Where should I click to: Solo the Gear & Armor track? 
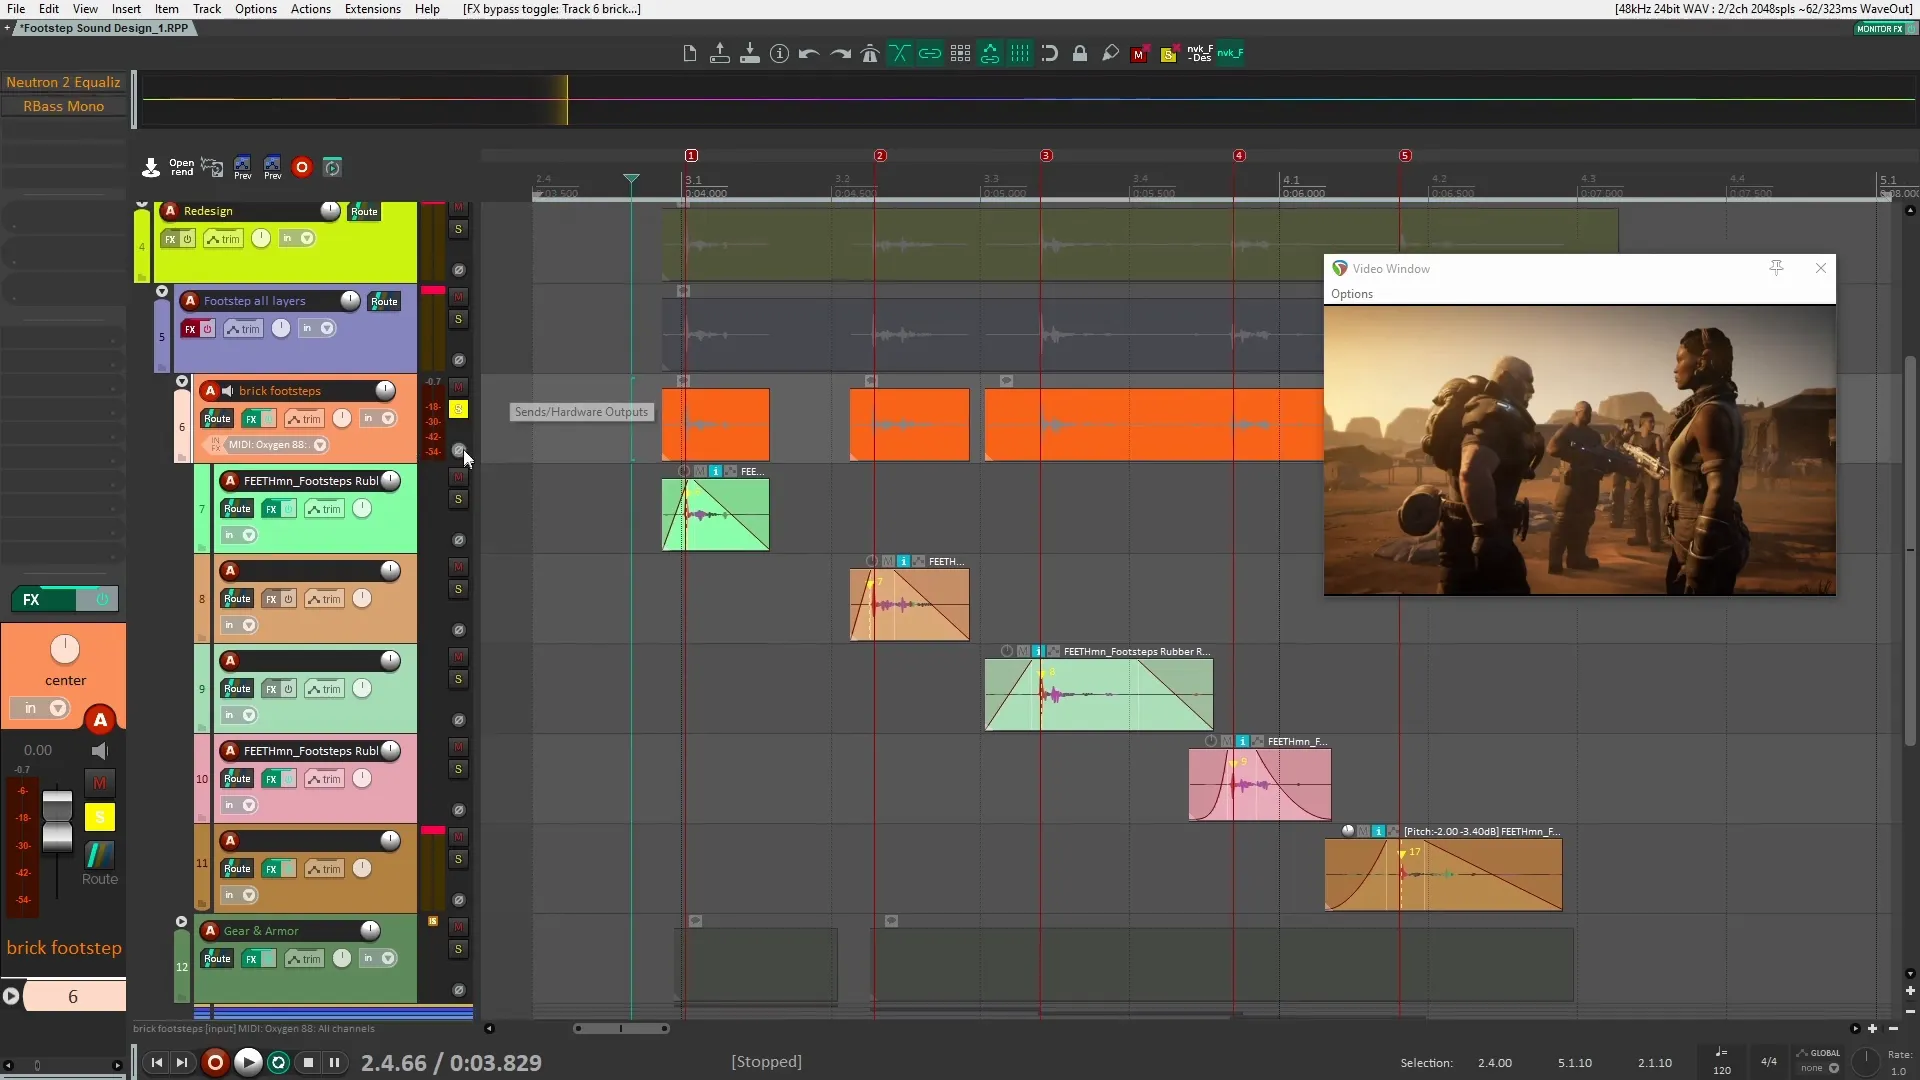(459, 950)
